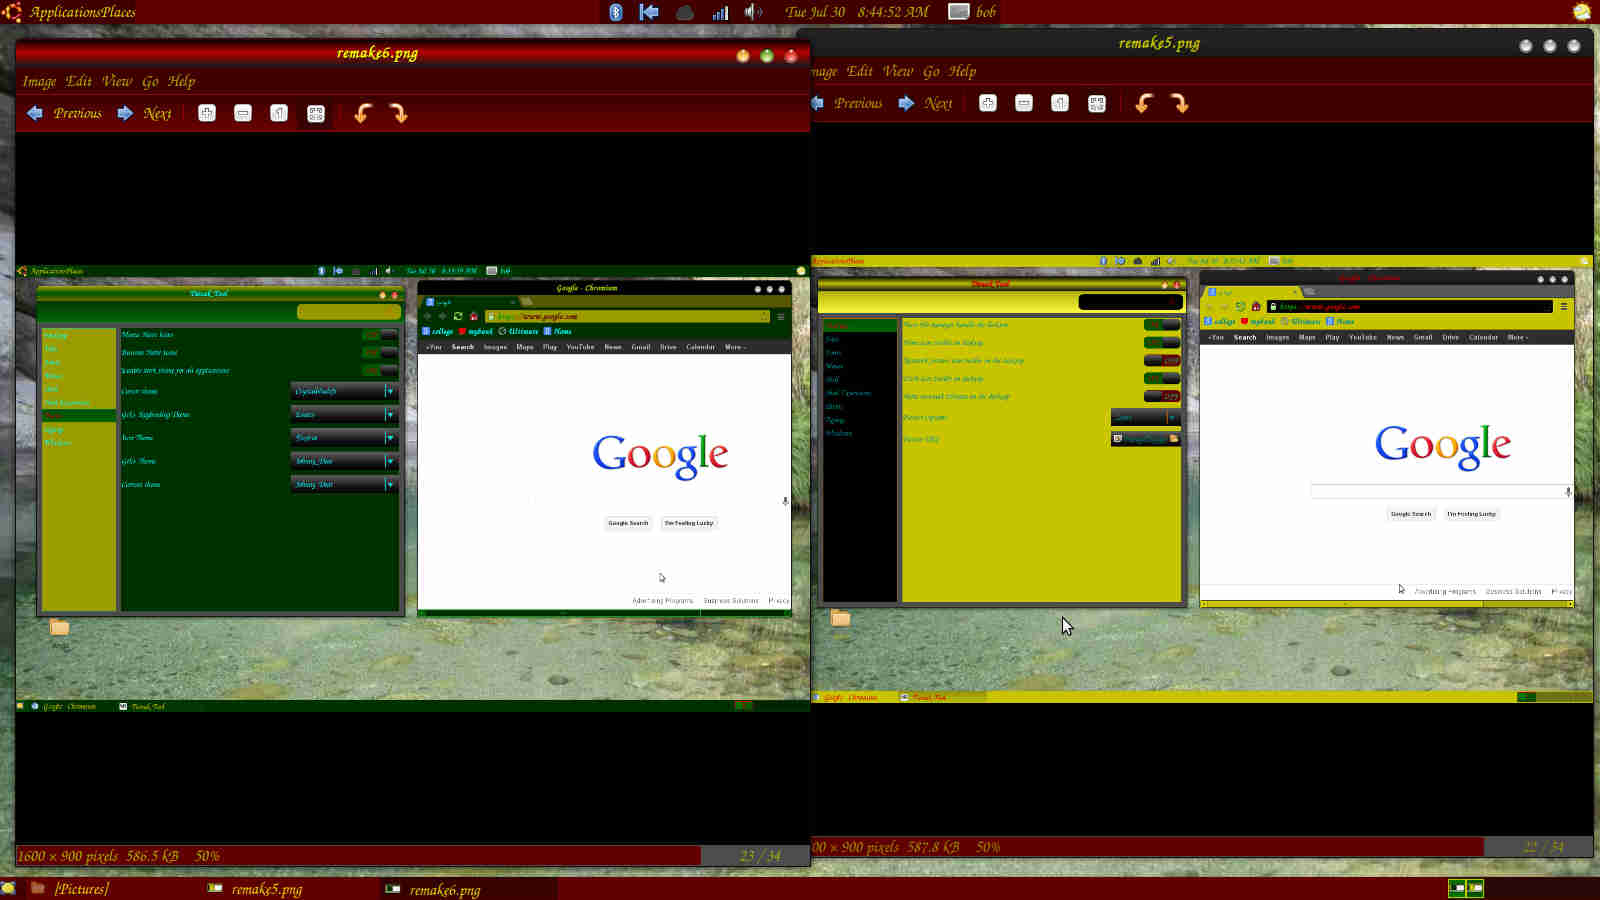Rotate remake6.png counterclockwise

pyautogui.click(x=363, y=114)
